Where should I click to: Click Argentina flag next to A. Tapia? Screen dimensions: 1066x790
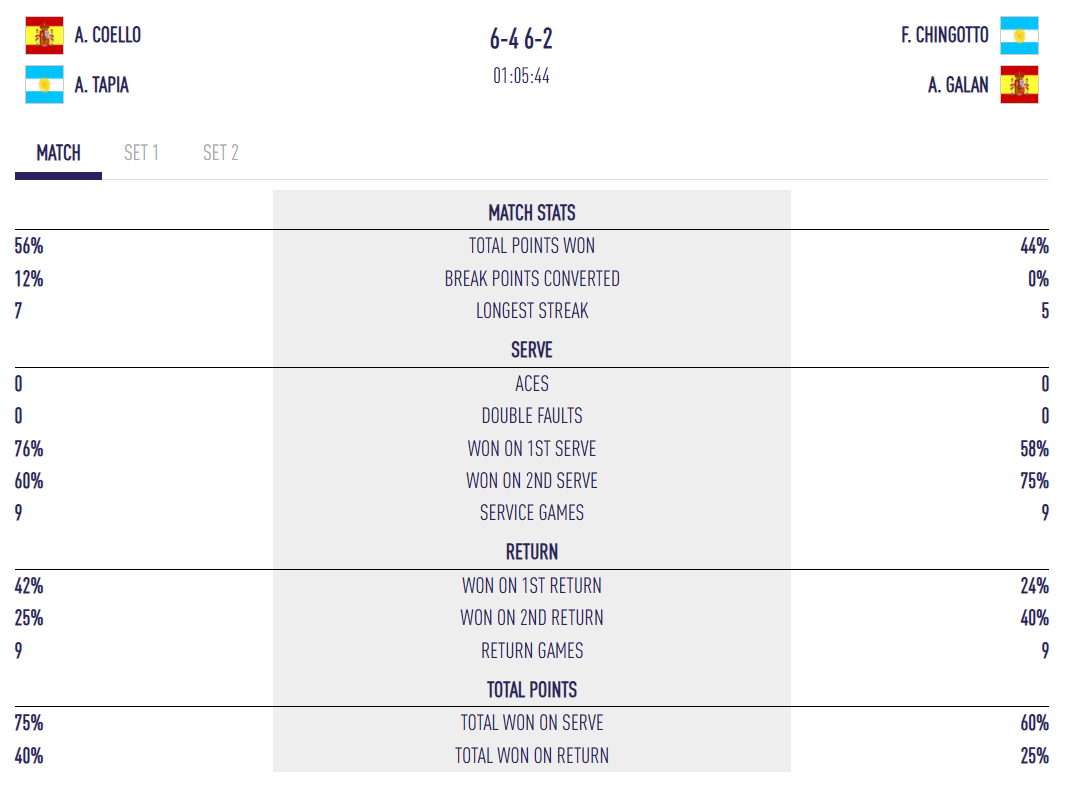(44, 85)
